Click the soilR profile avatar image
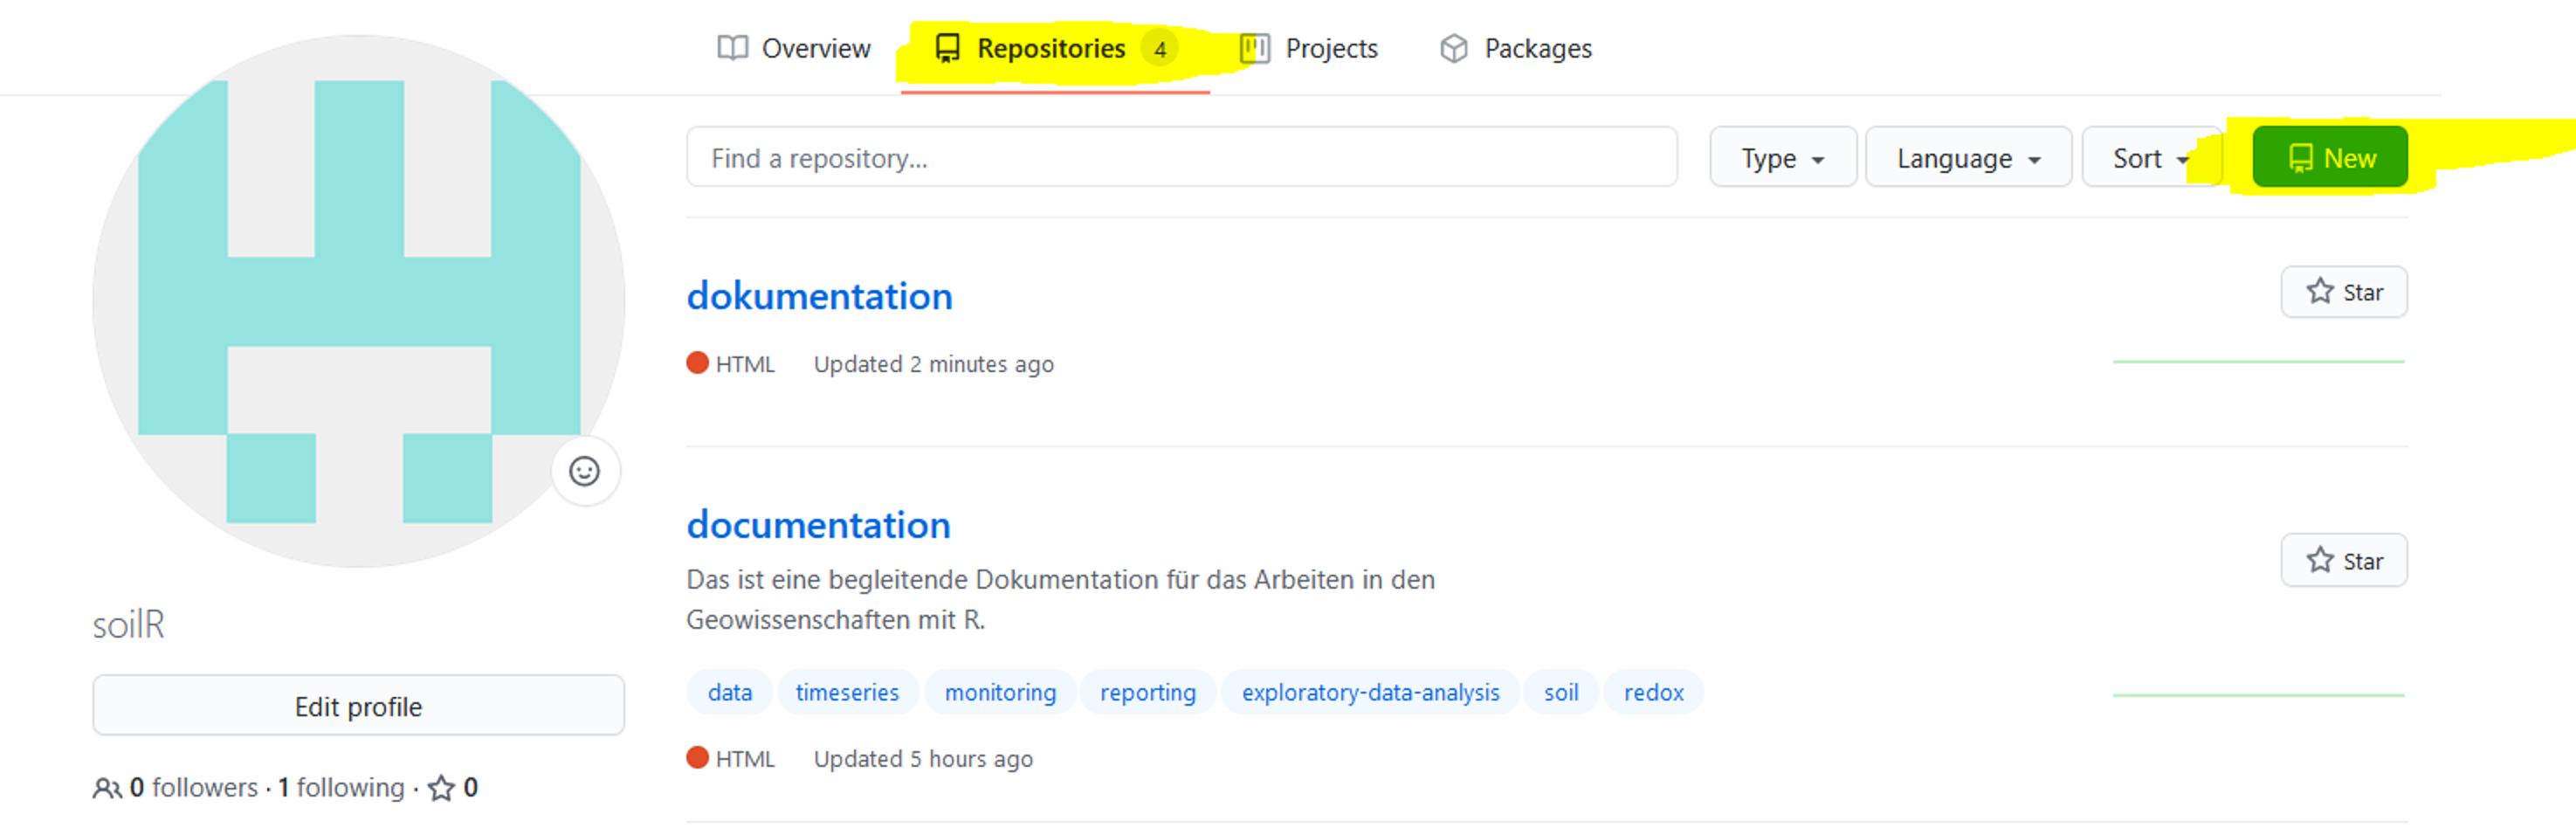Screen dimensions: 2576x835 [358, 301]
